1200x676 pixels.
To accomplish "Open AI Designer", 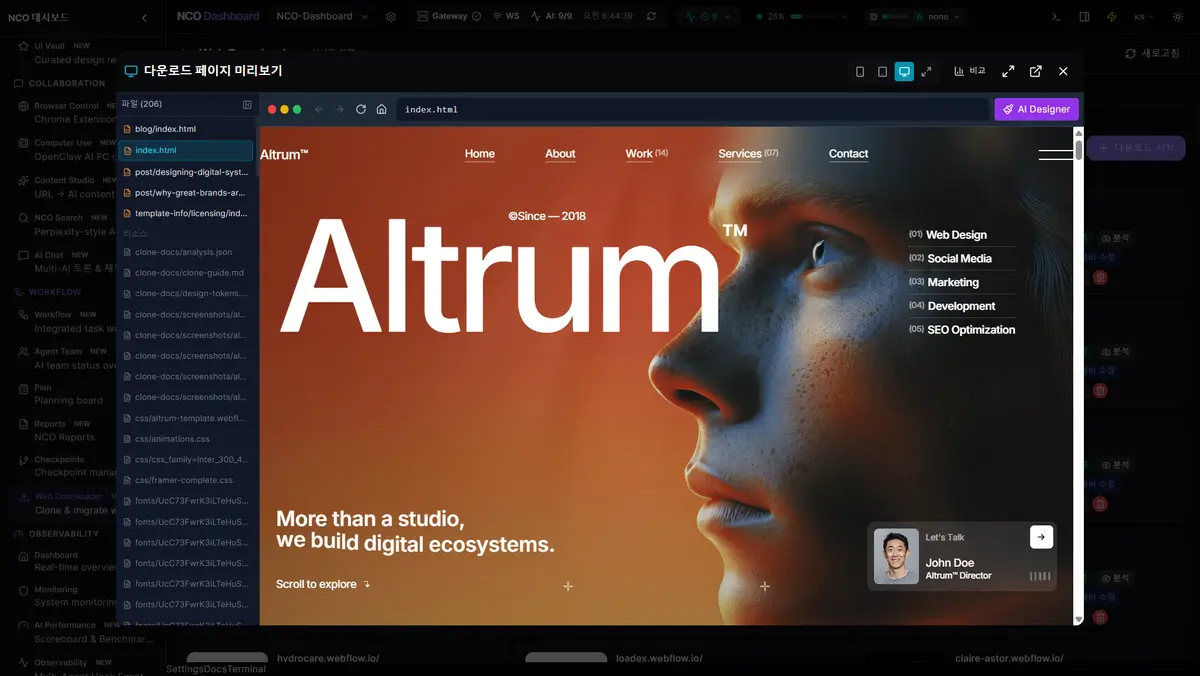I will click(x=1037, y=109).
